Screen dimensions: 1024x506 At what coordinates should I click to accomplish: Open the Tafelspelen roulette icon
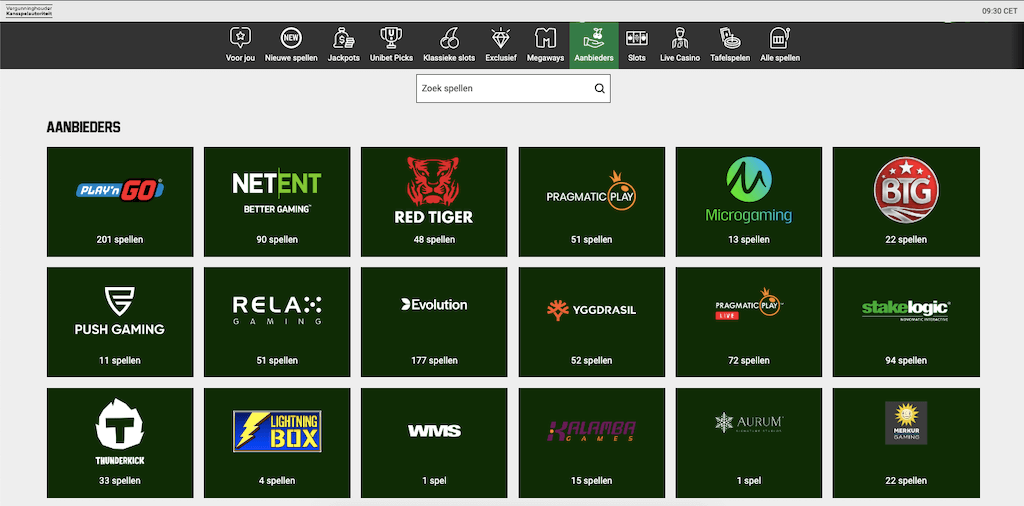(730, 38)
